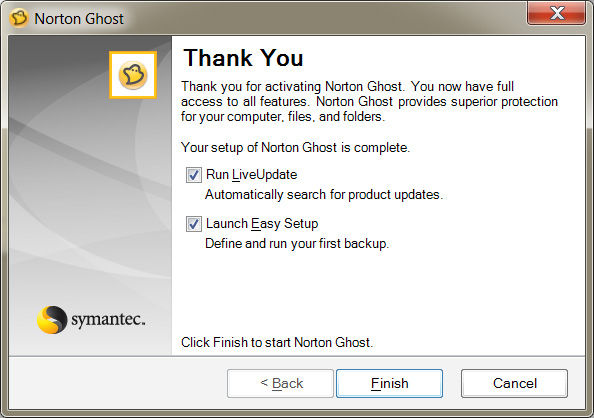This screenshot has height=418, width=594.
Task: Uncheck the Launch Easy Setup checkbox
Action: tap(194, 224)
